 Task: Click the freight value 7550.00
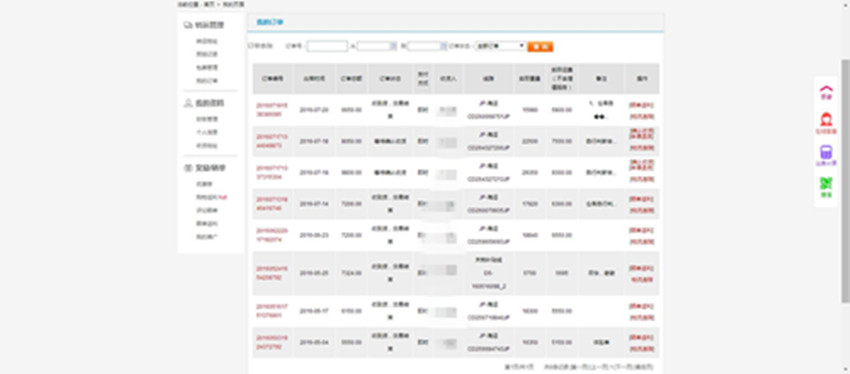tap(562, 141)
